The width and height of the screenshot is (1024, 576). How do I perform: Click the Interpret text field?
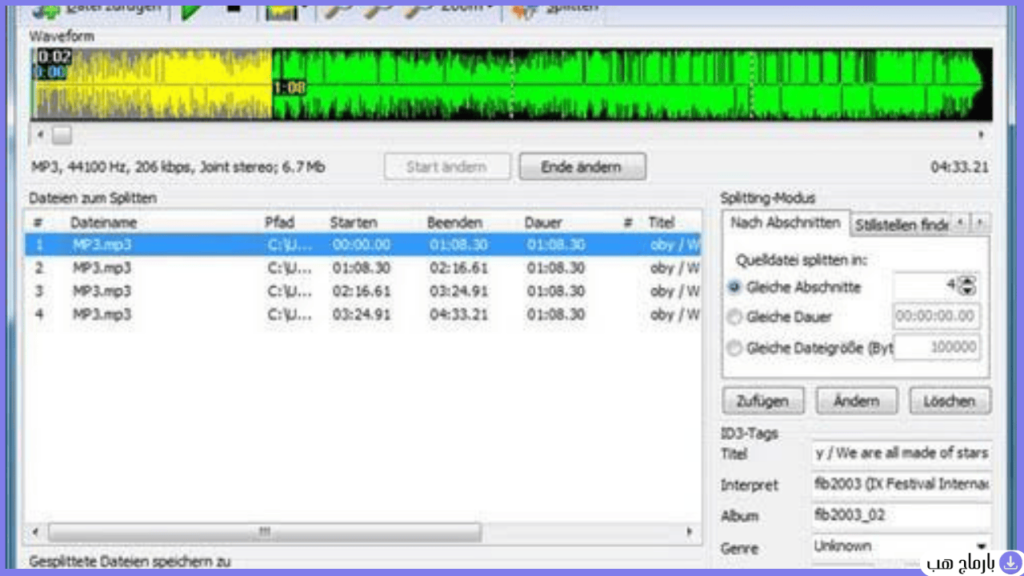(901, 484)
